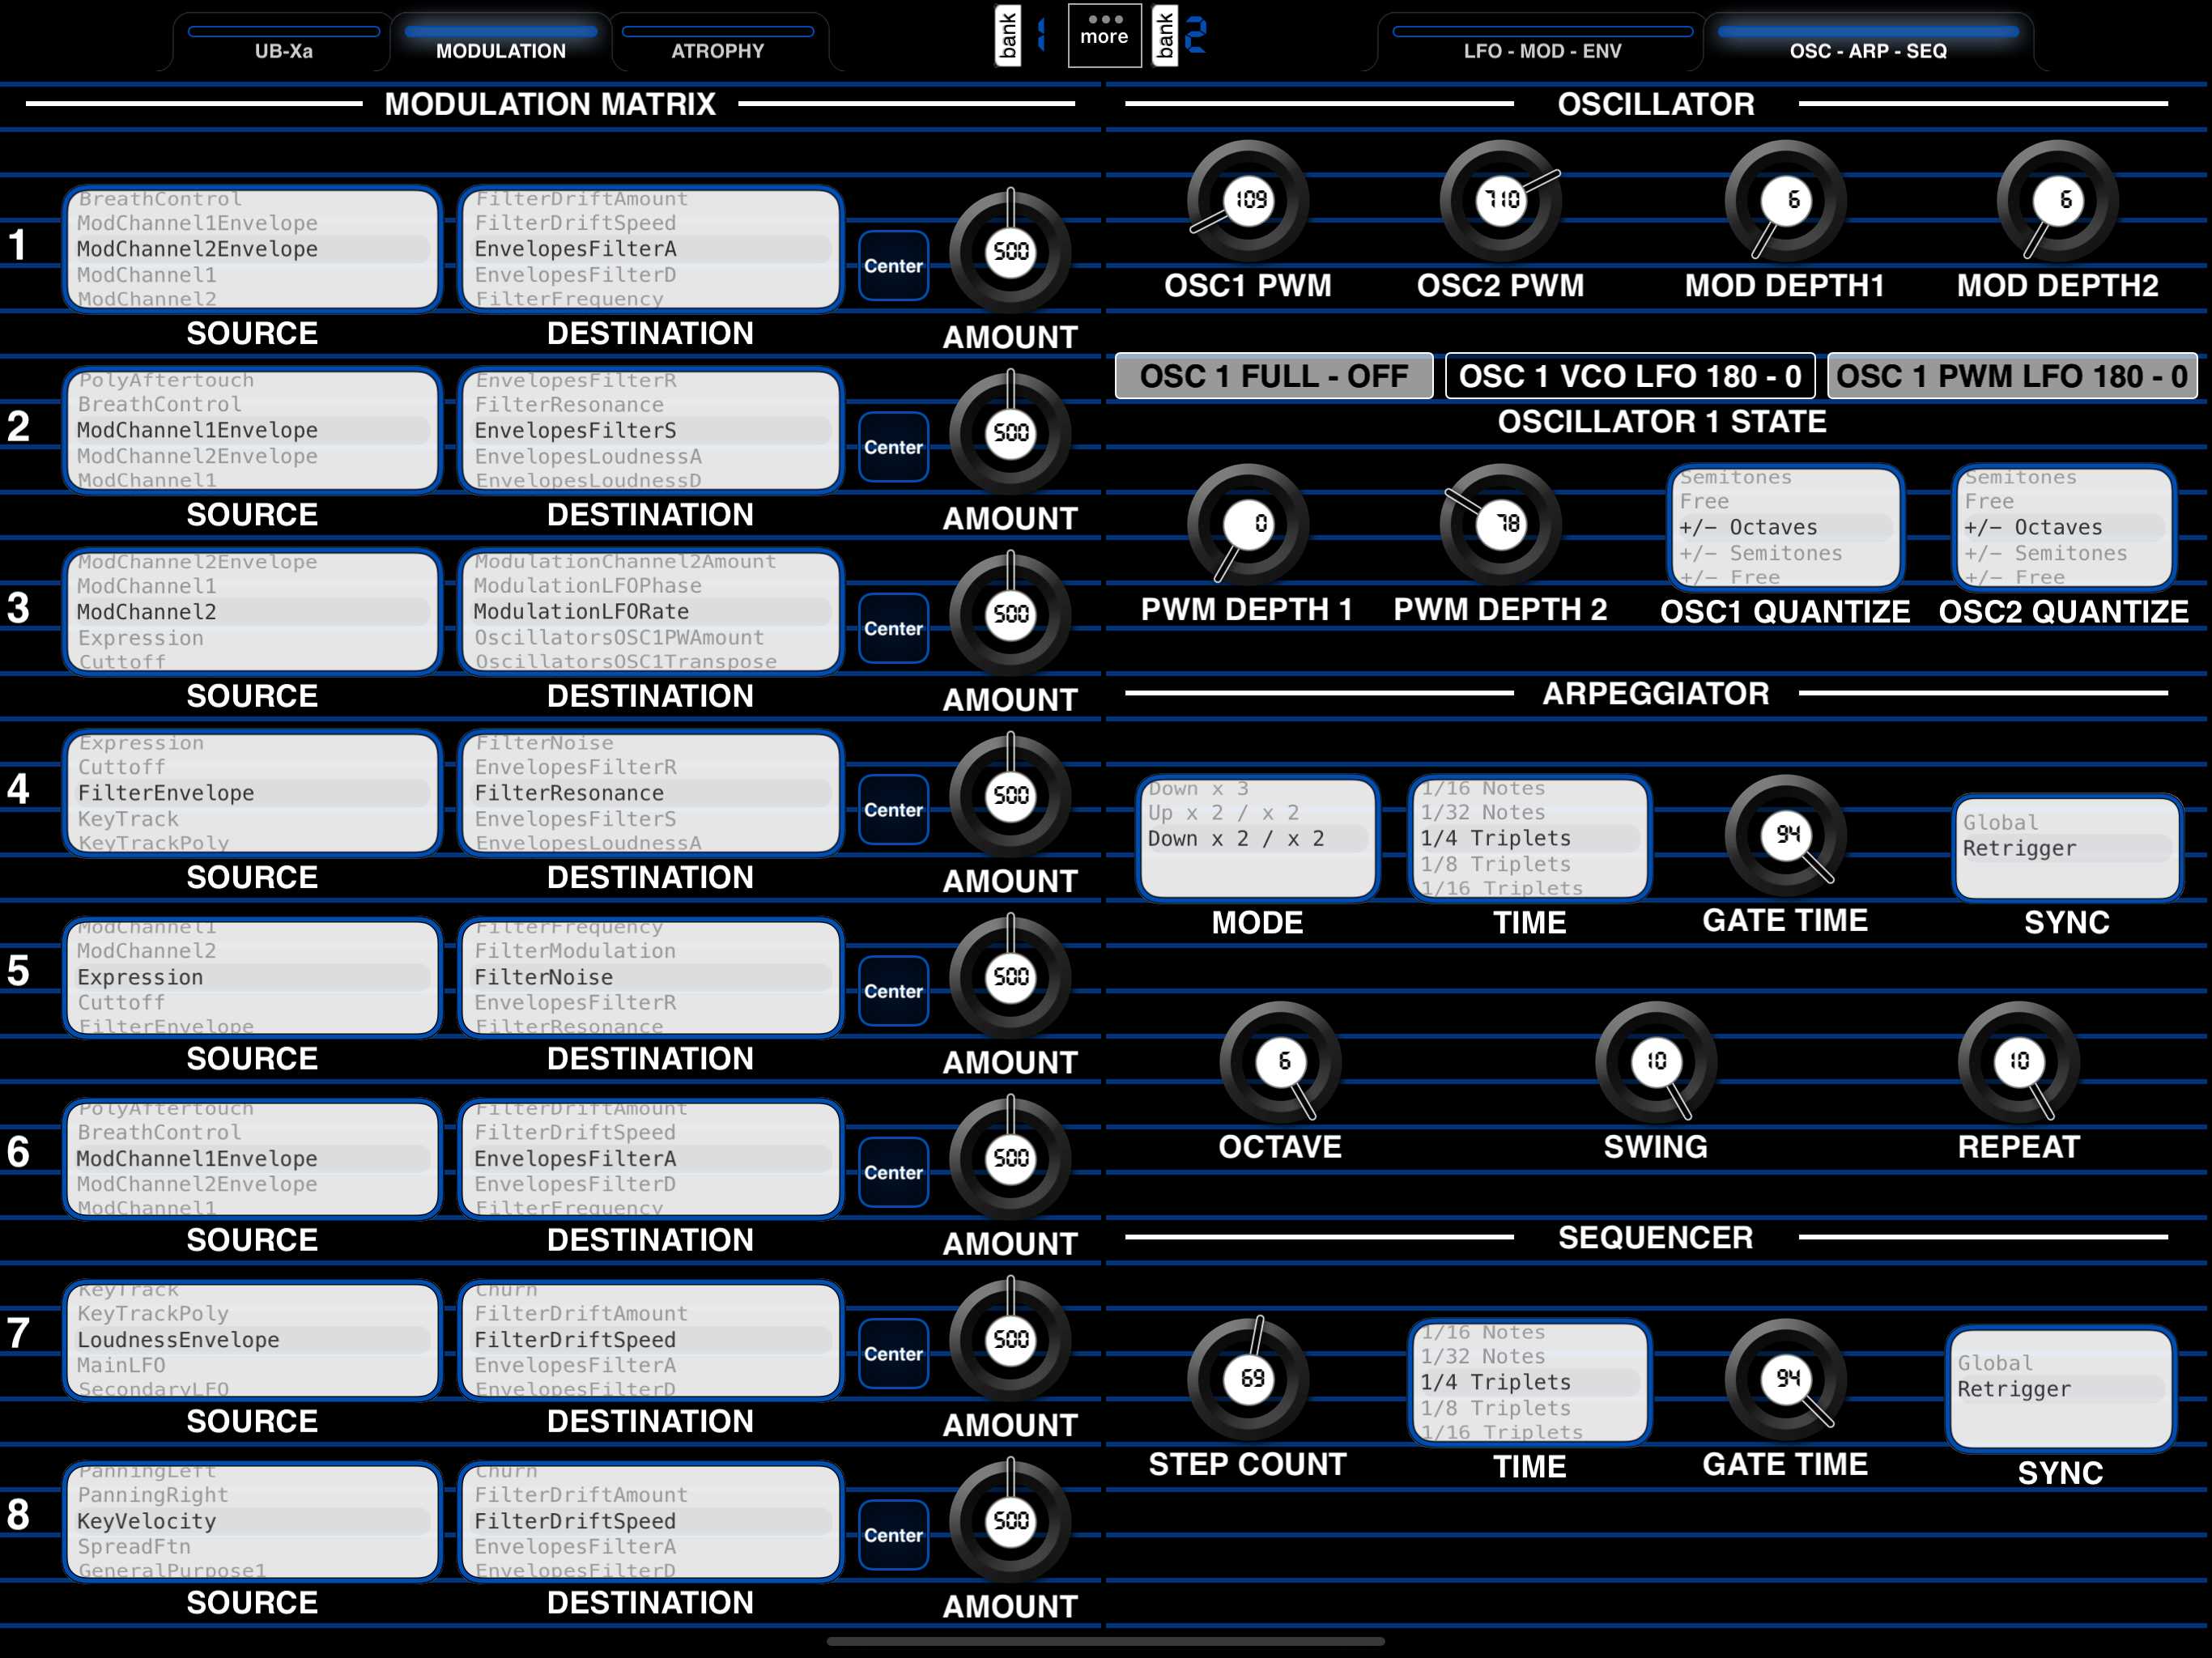The image size is (2212, 1658).
Task: Click the OSC2 PWM knob
Action: (1500, 200)
